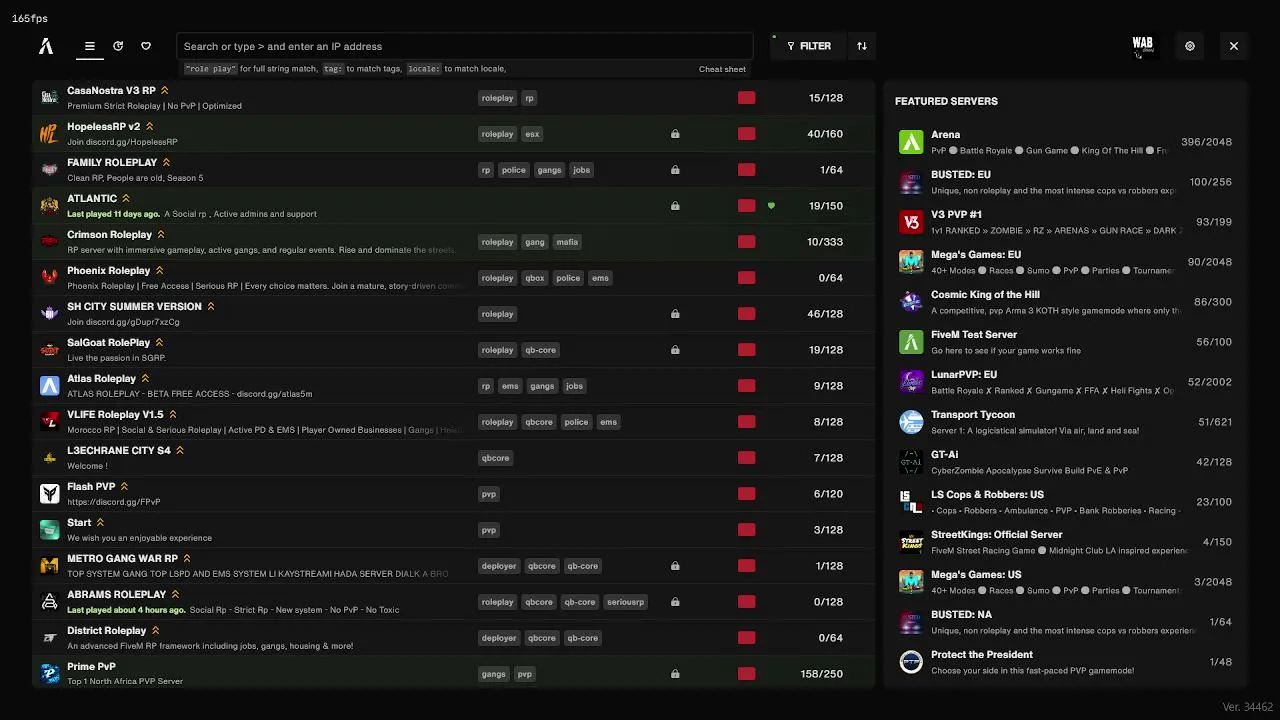Open the WAB user profile avatar

click(x=1143, y=46)
